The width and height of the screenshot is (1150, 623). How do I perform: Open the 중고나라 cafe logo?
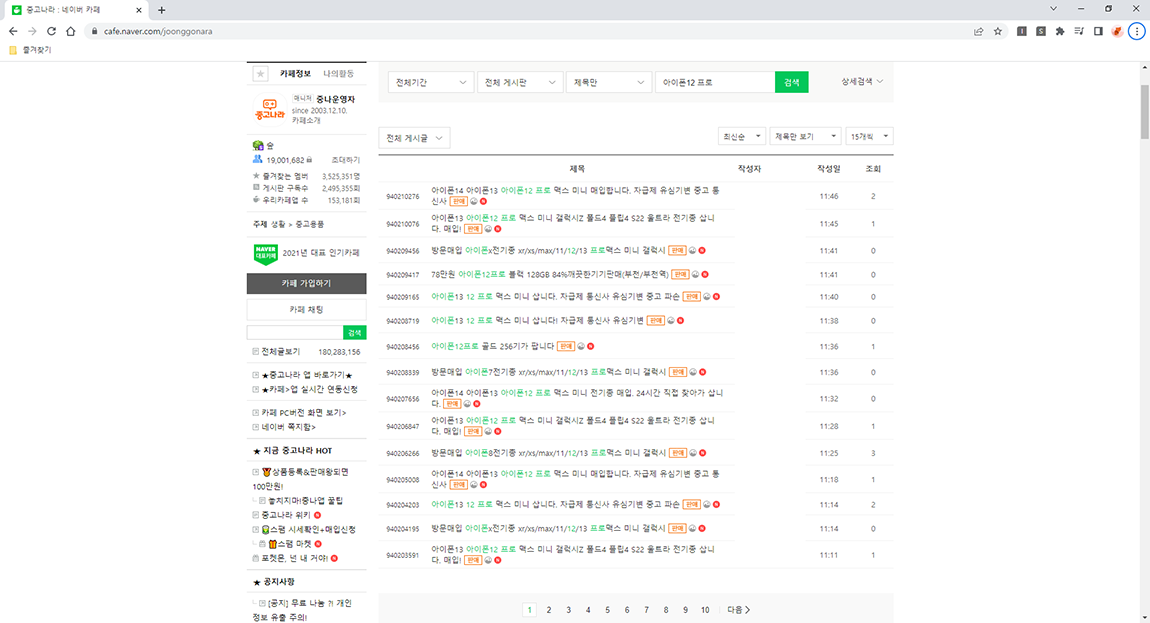tap(270, 109)
